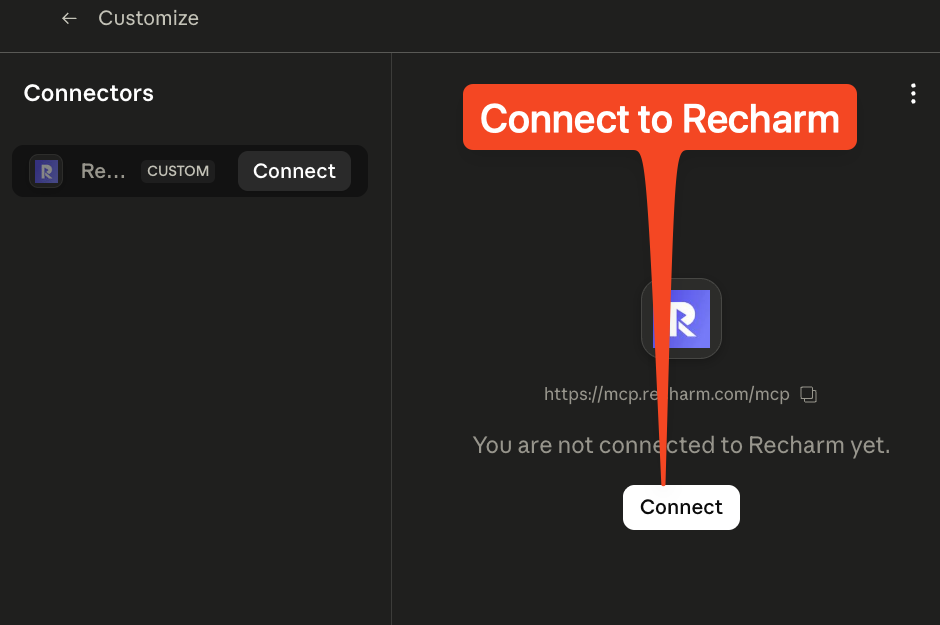Click 'You are not connected to Recharm yet.' text

click(681, 445)
